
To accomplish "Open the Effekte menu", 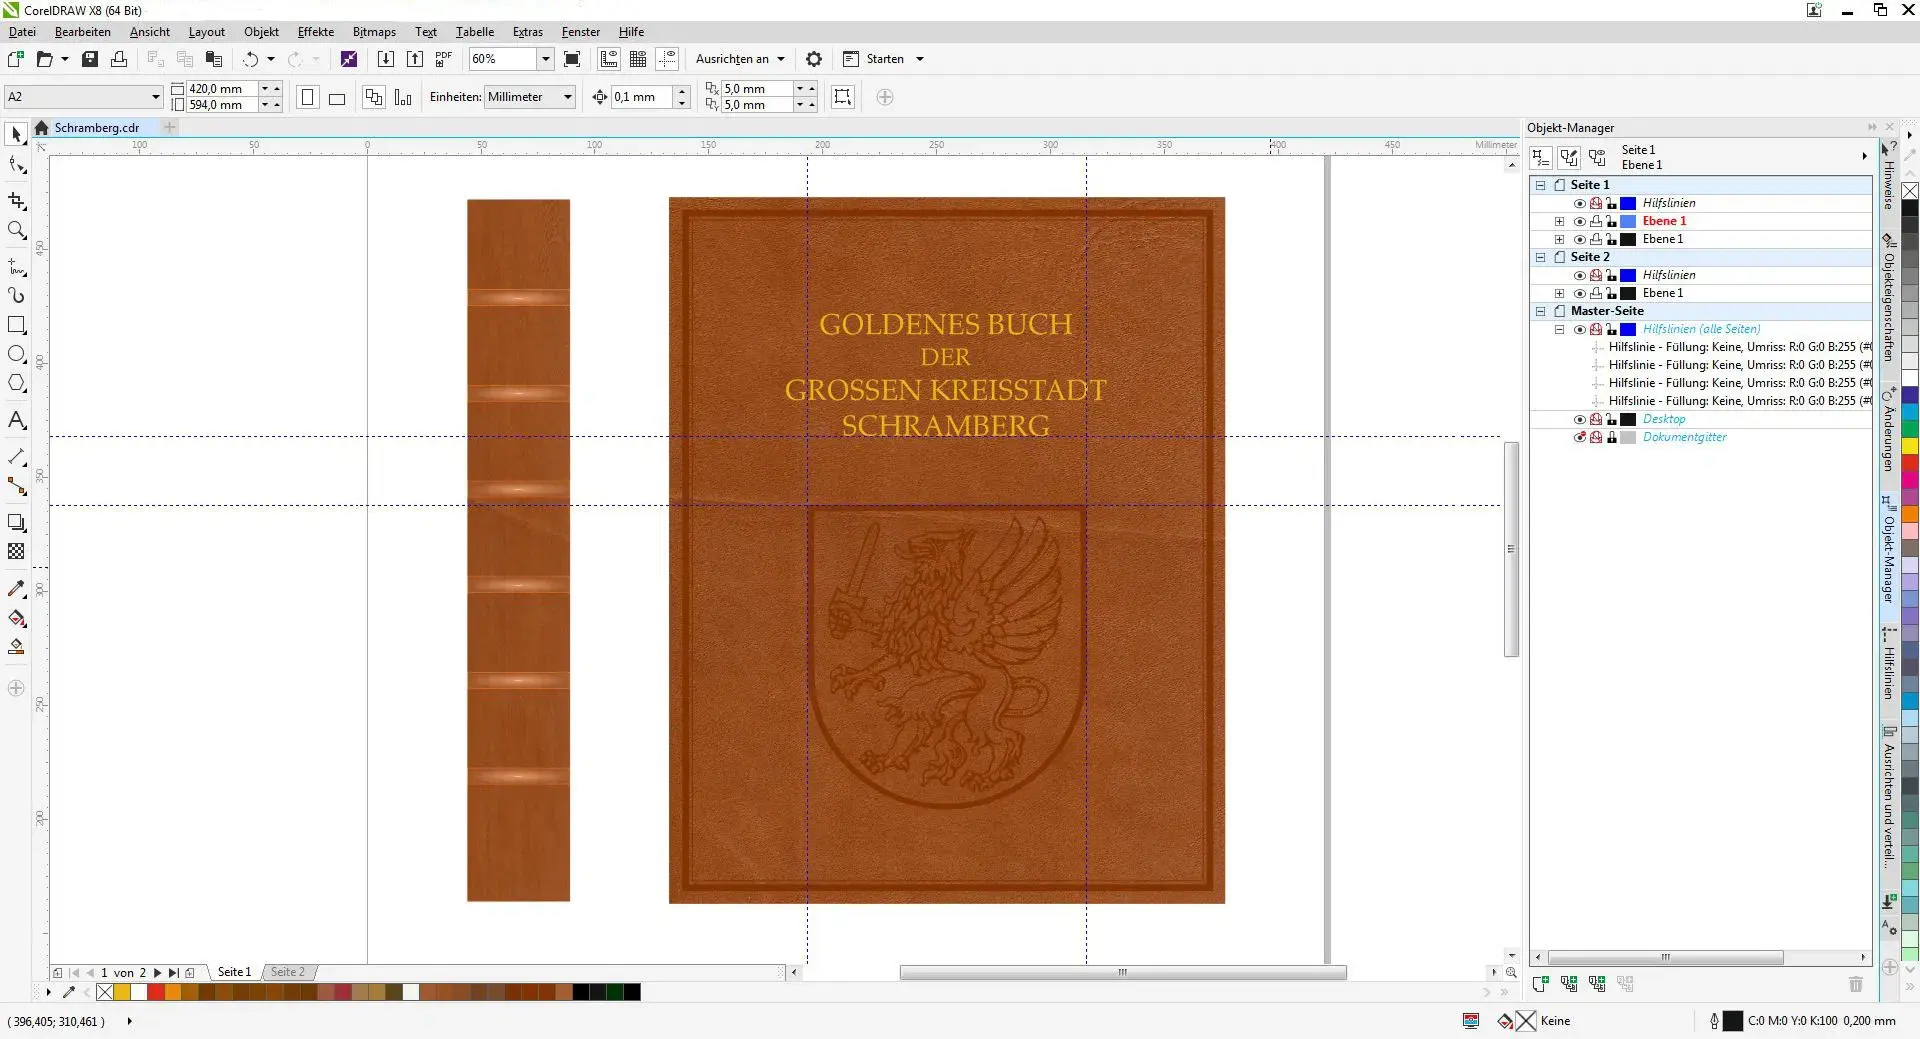I will coord(316,32).
